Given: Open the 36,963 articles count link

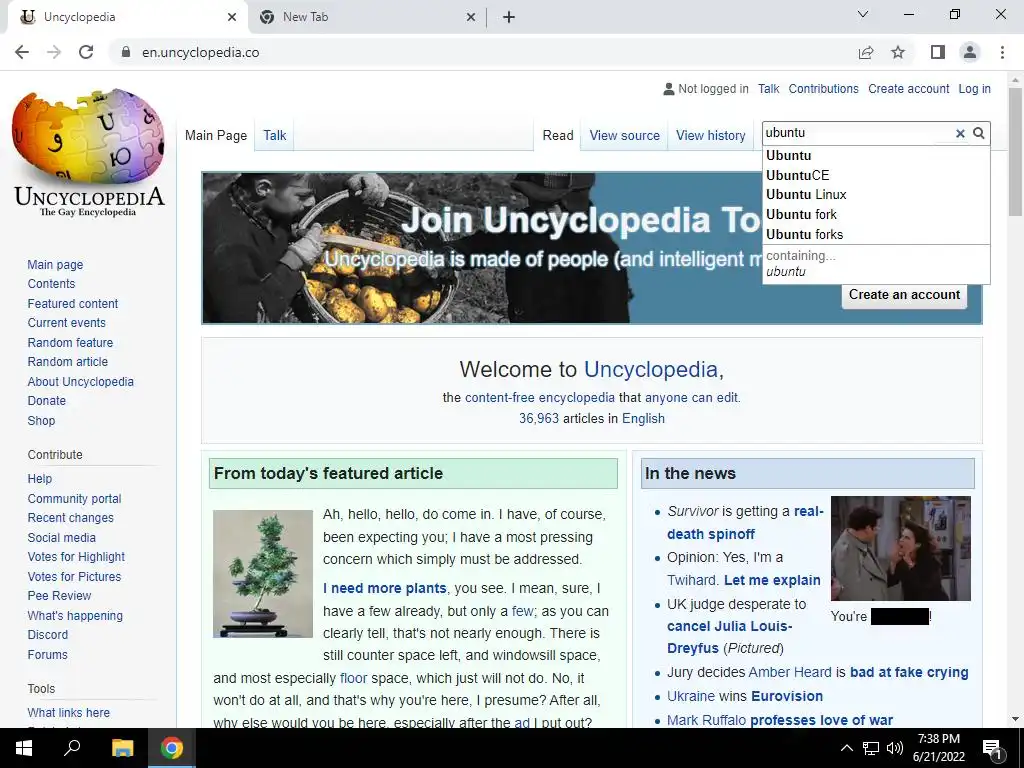Looking at the screenshot, I should pos(539,419).
